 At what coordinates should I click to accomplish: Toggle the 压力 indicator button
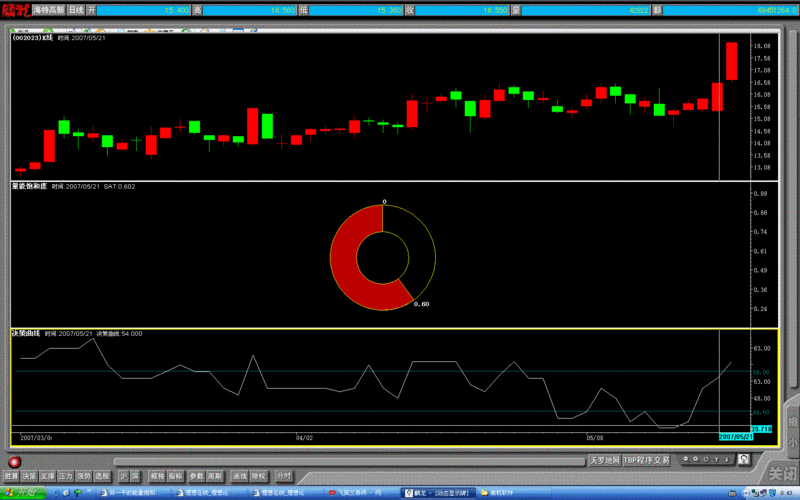(x=66, y=476)
